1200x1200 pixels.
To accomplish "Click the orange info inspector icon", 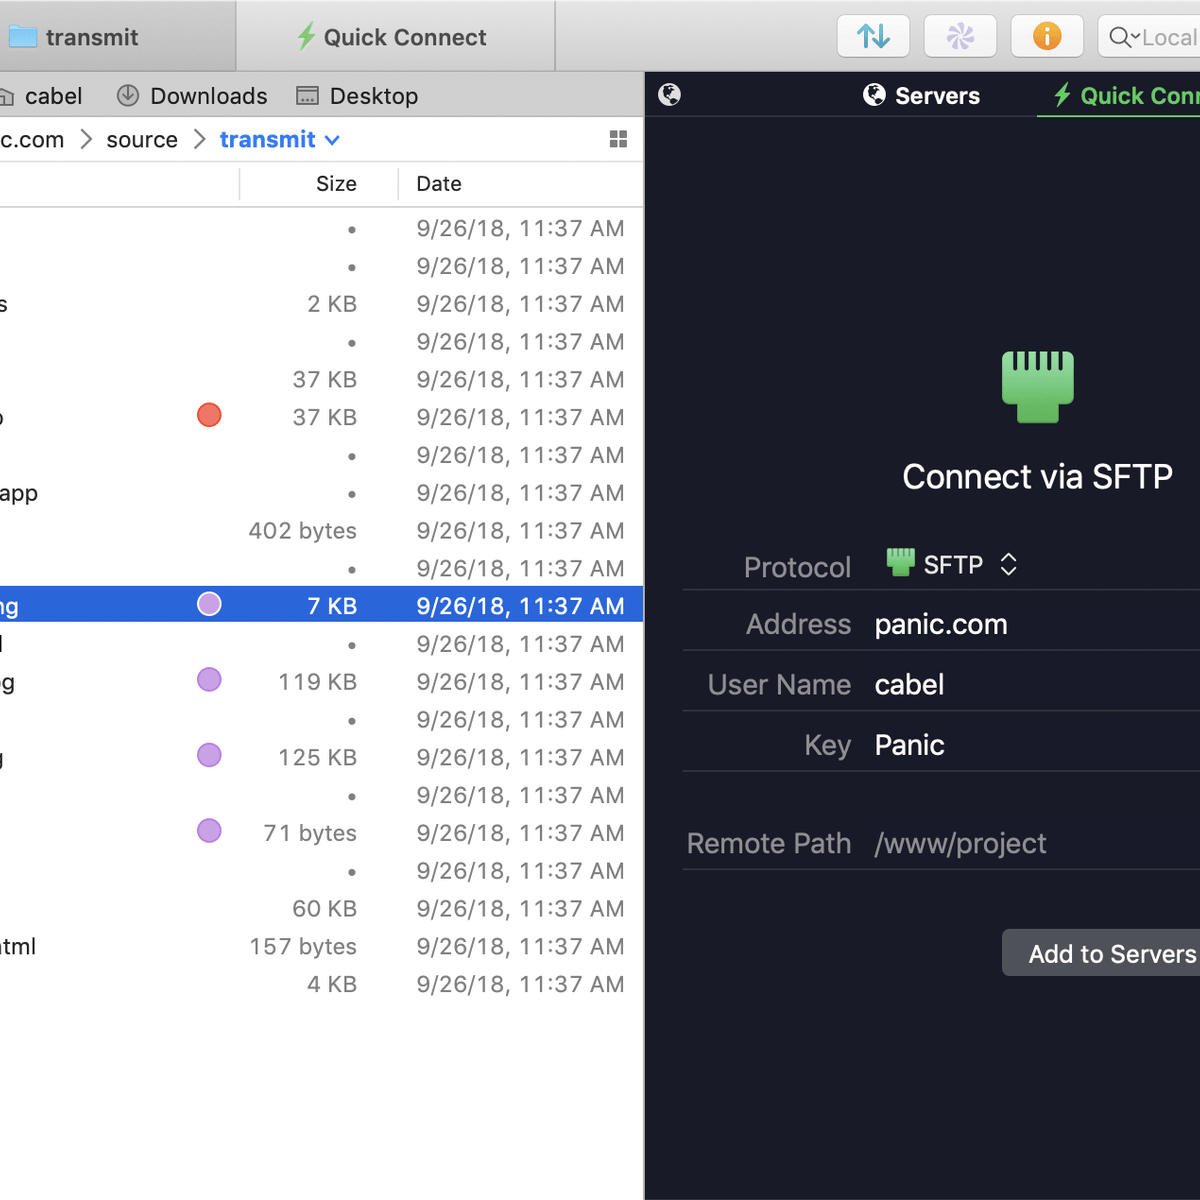I will click(1046, 37).
